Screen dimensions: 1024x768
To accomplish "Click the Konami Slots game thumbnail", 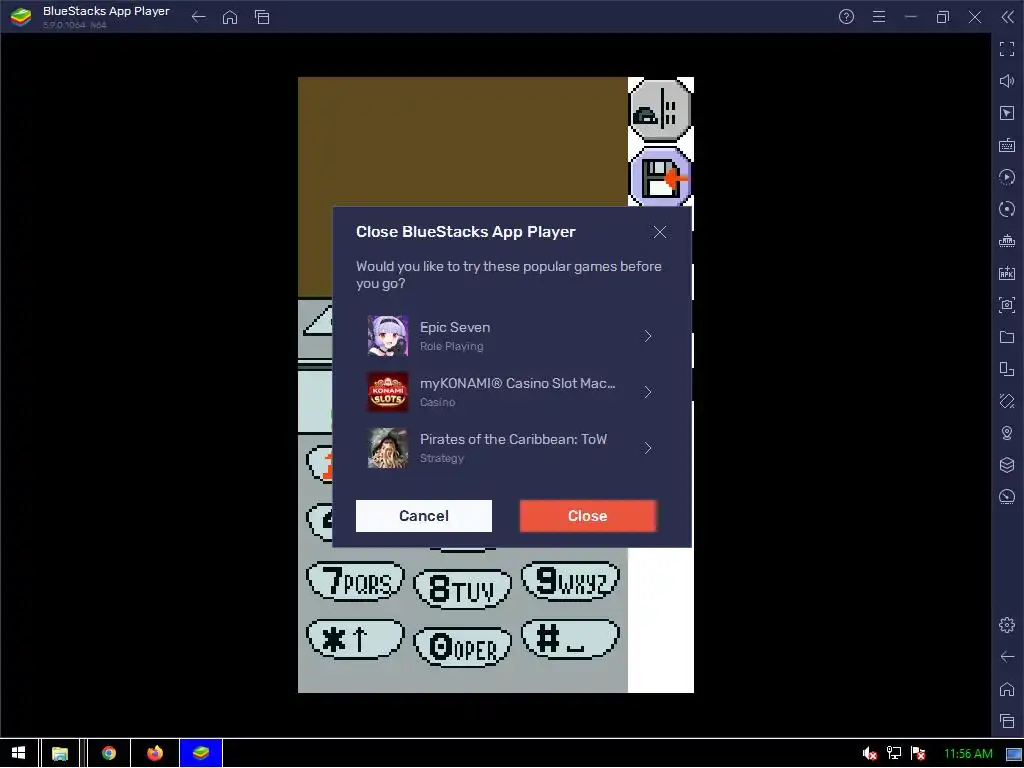I will click(388, 392).
